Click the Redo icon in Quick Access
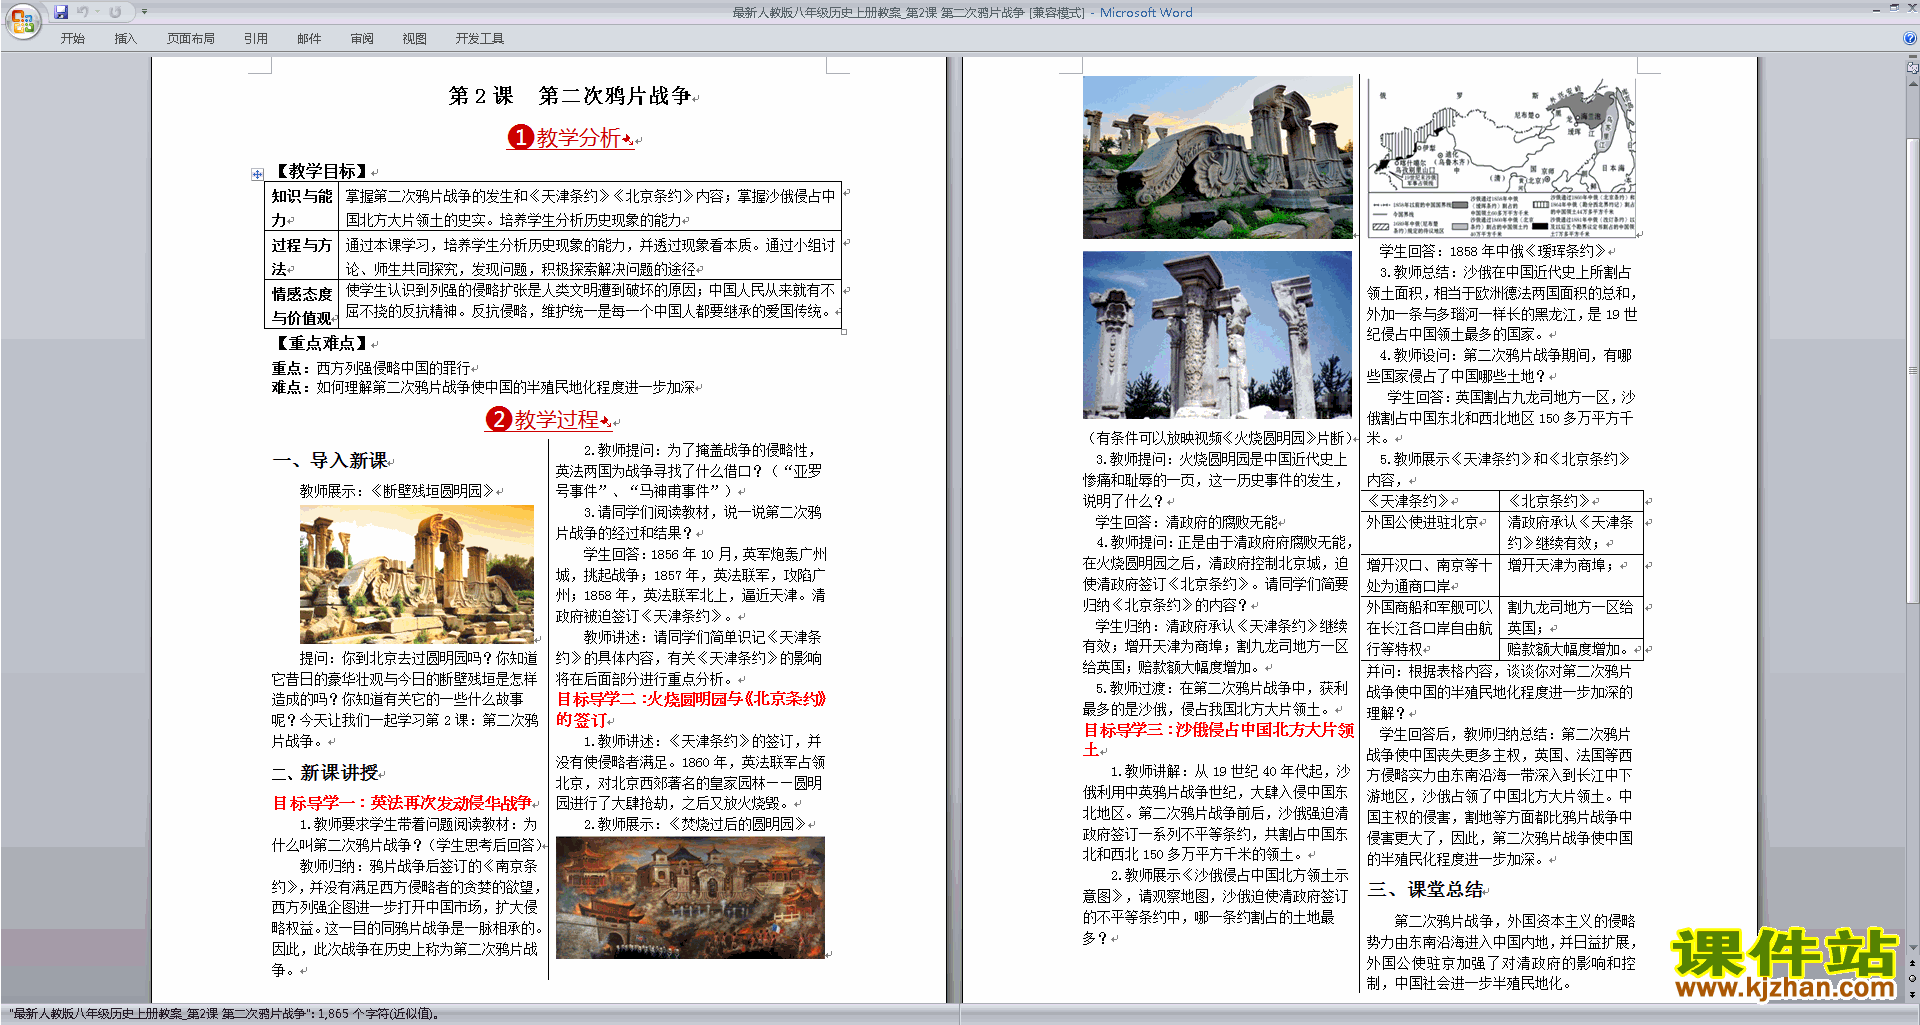Viewport: 1920px width, 1025px height. [x=115, y=12]
